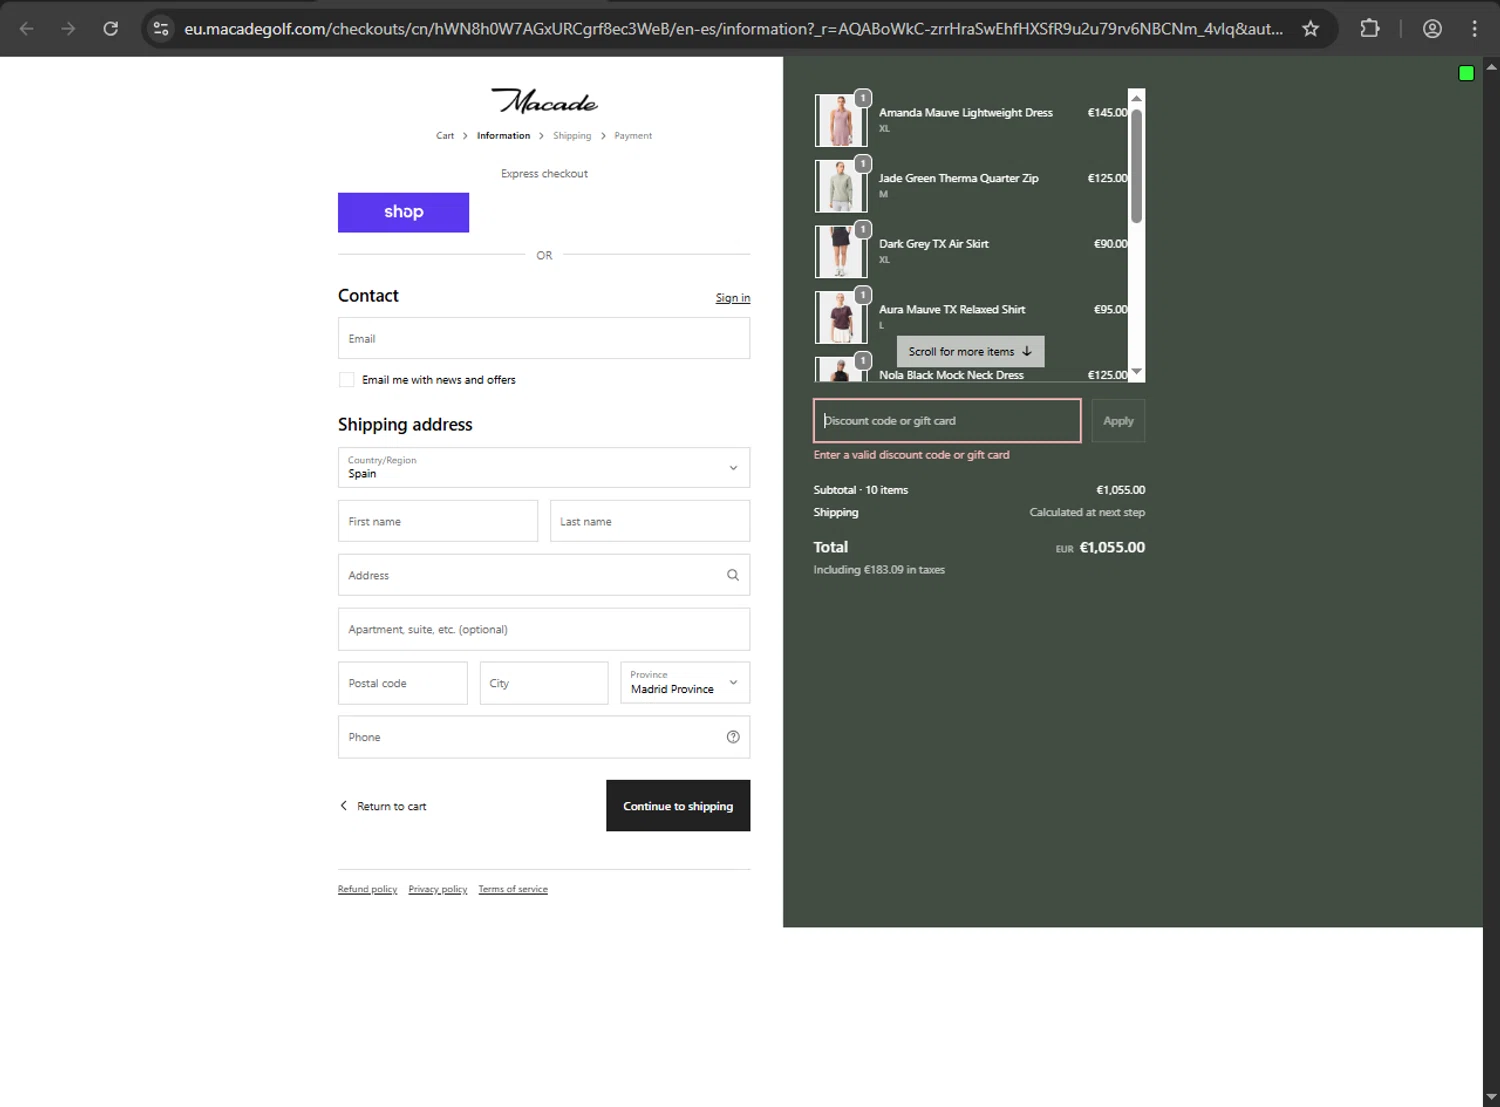This screenshot has height=1107, width=1500.
Task: Click the Return to cart link
Action: click(x=391, y=806)
